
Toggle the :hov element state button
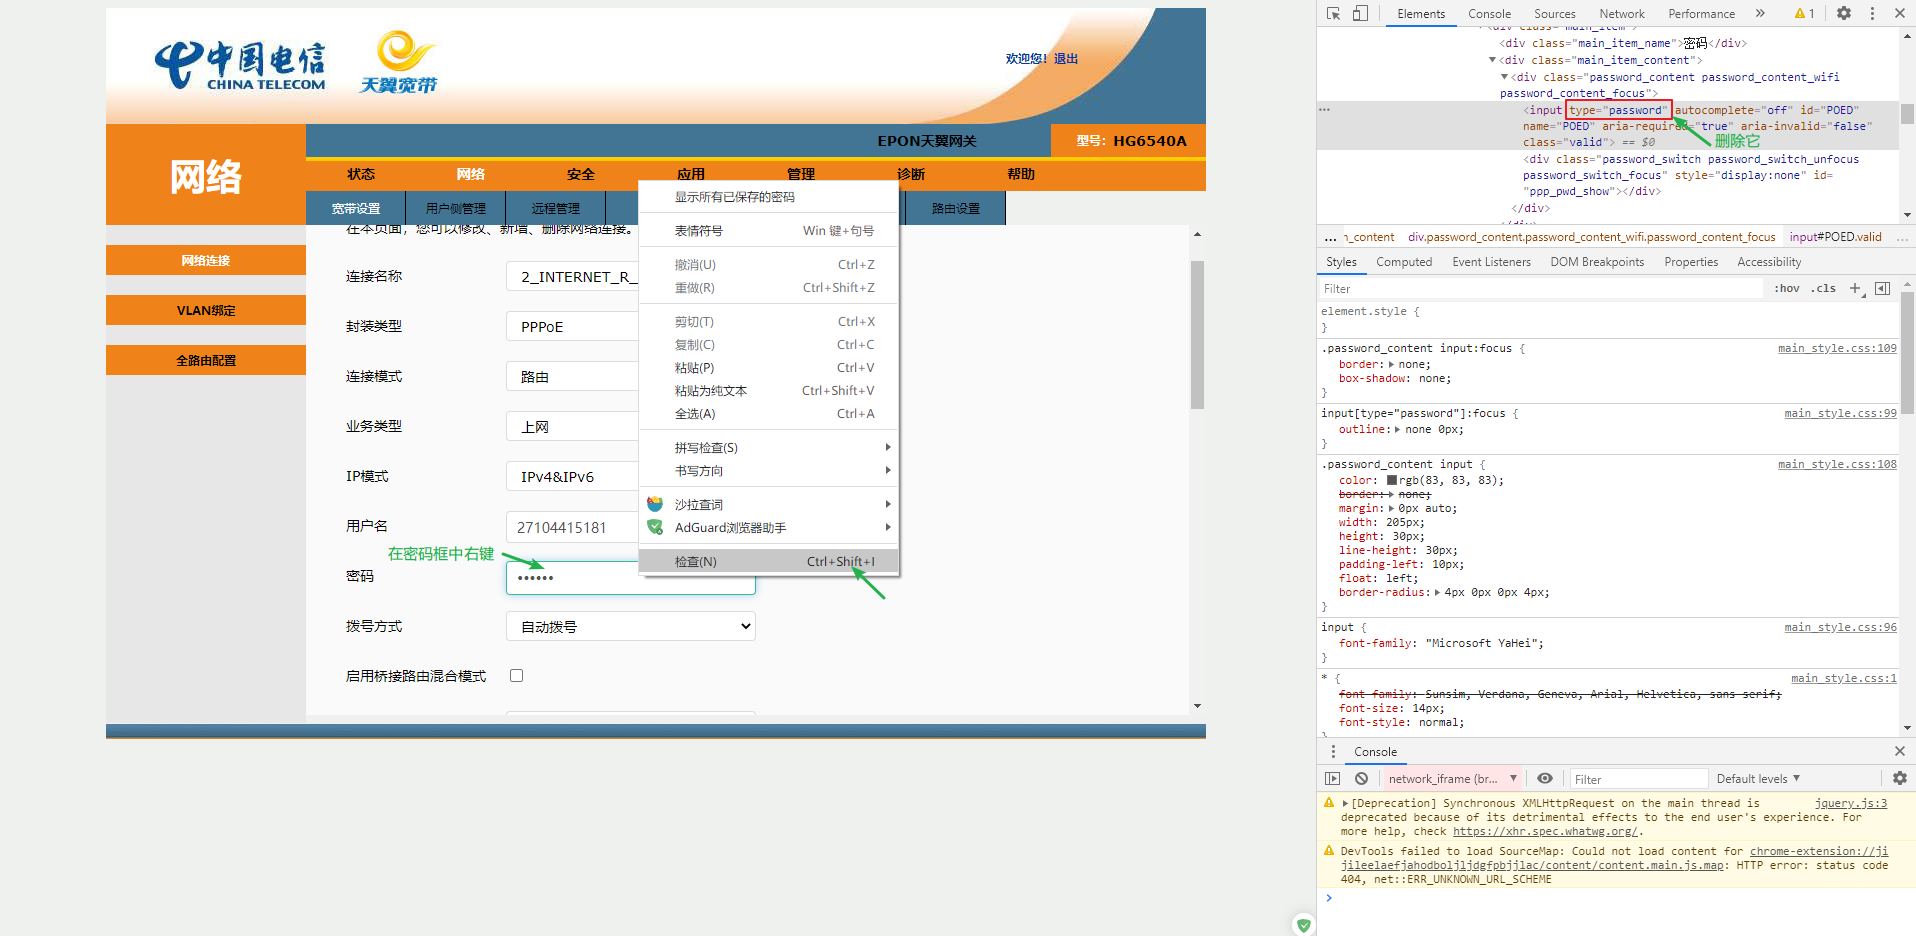point(1787,288)
